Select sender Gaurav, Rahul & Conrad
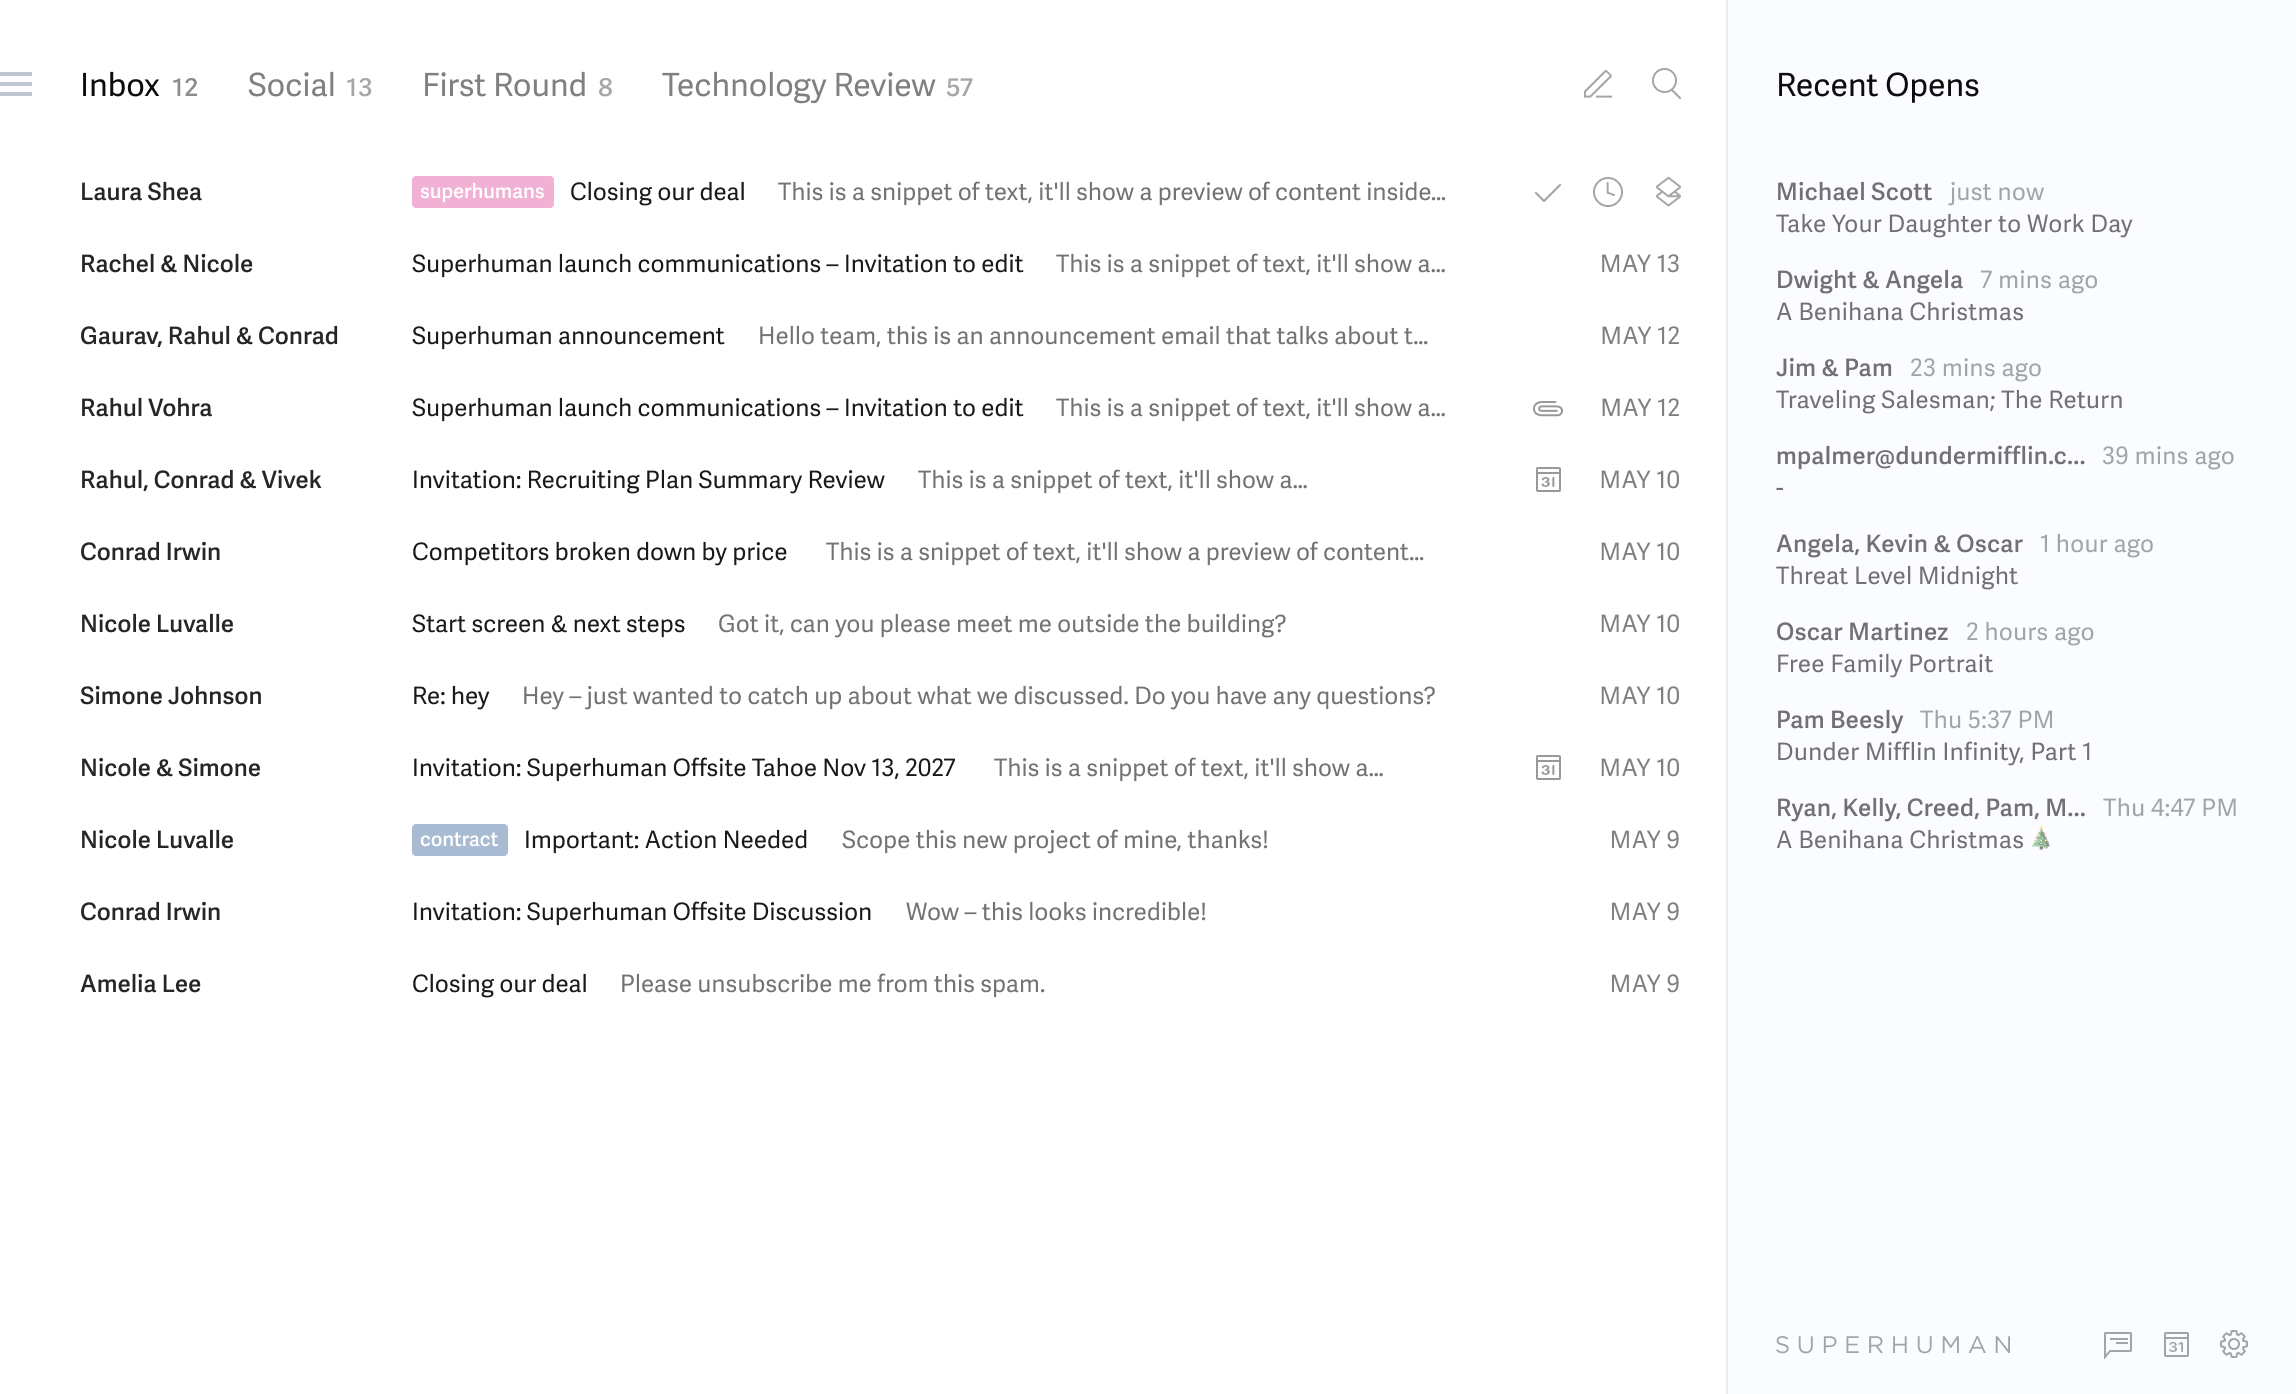The width and height of the screenshot is (2296, 1394). click(209, 336)
